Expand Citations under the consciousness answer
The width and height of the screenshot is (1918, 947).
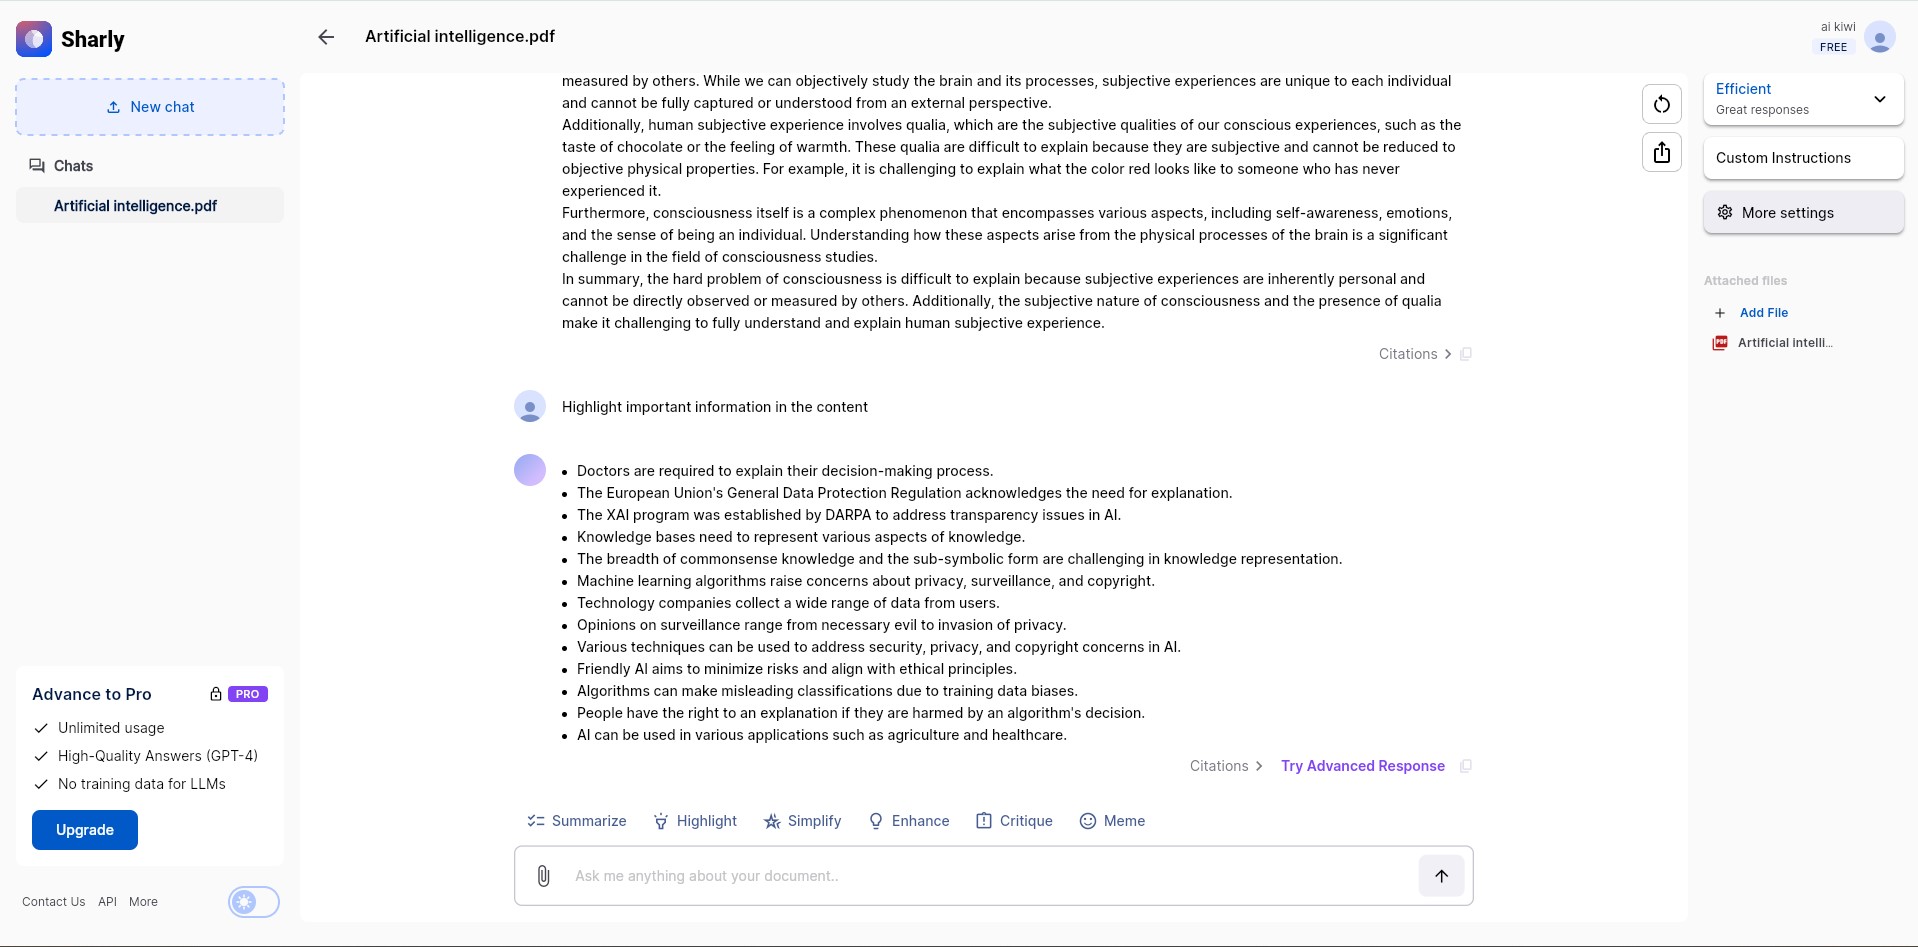[1416, 354]
